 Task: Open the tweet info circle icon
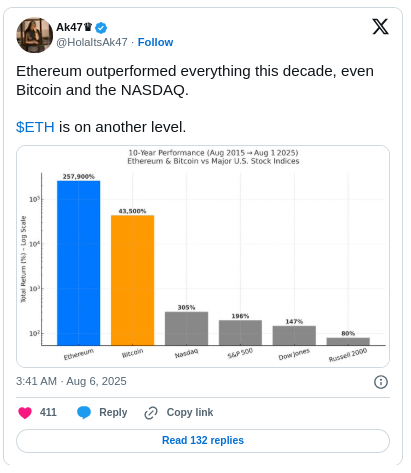381,382
